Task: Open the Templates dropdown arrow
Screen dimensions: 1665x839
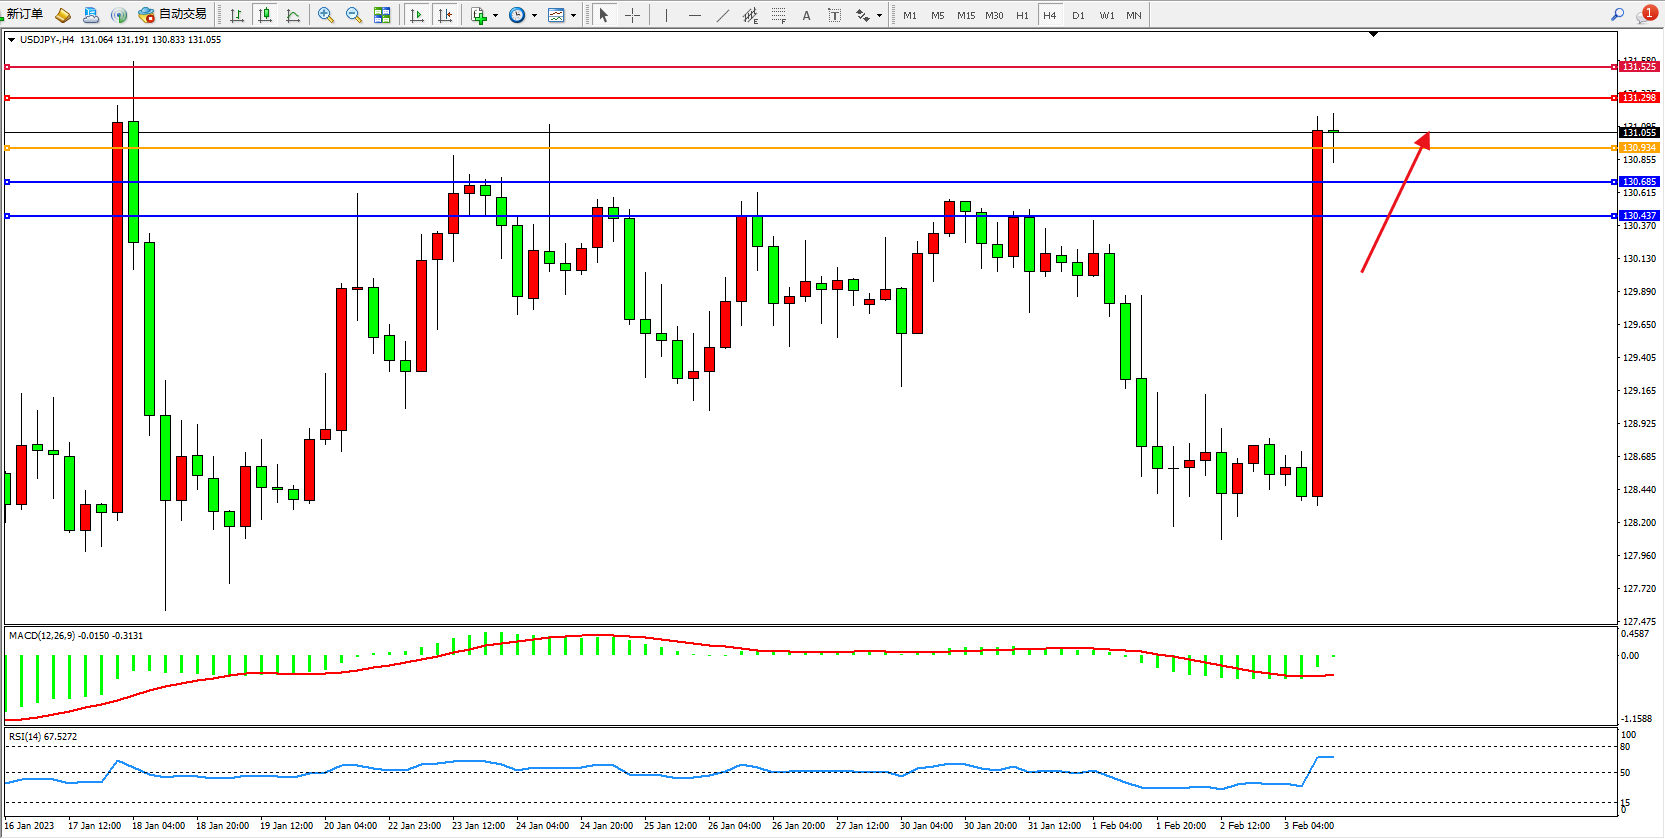Action: point(573,15)
